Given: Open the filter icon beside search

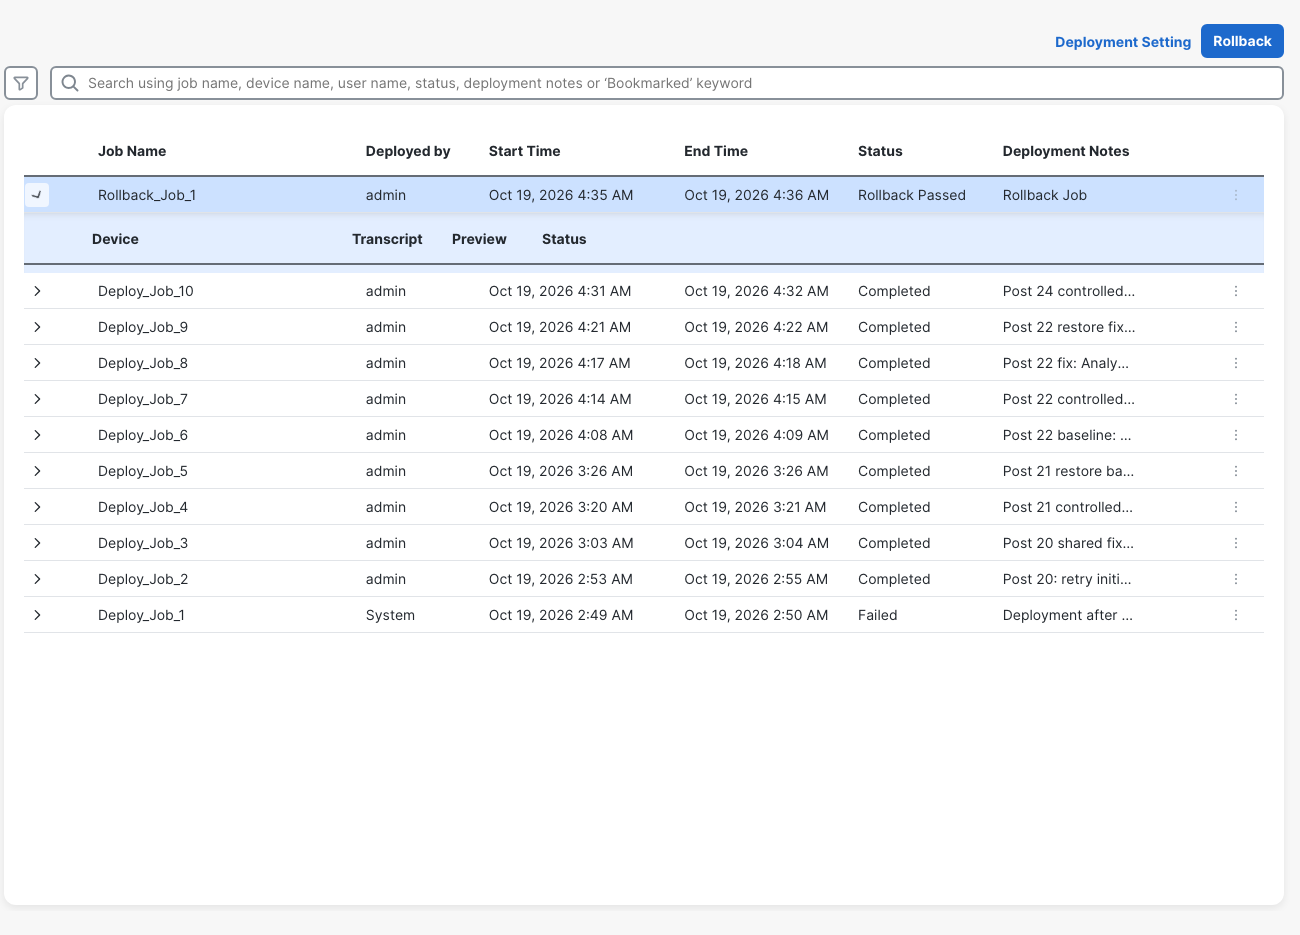Looking at the screenshot, I should point(21,83).
